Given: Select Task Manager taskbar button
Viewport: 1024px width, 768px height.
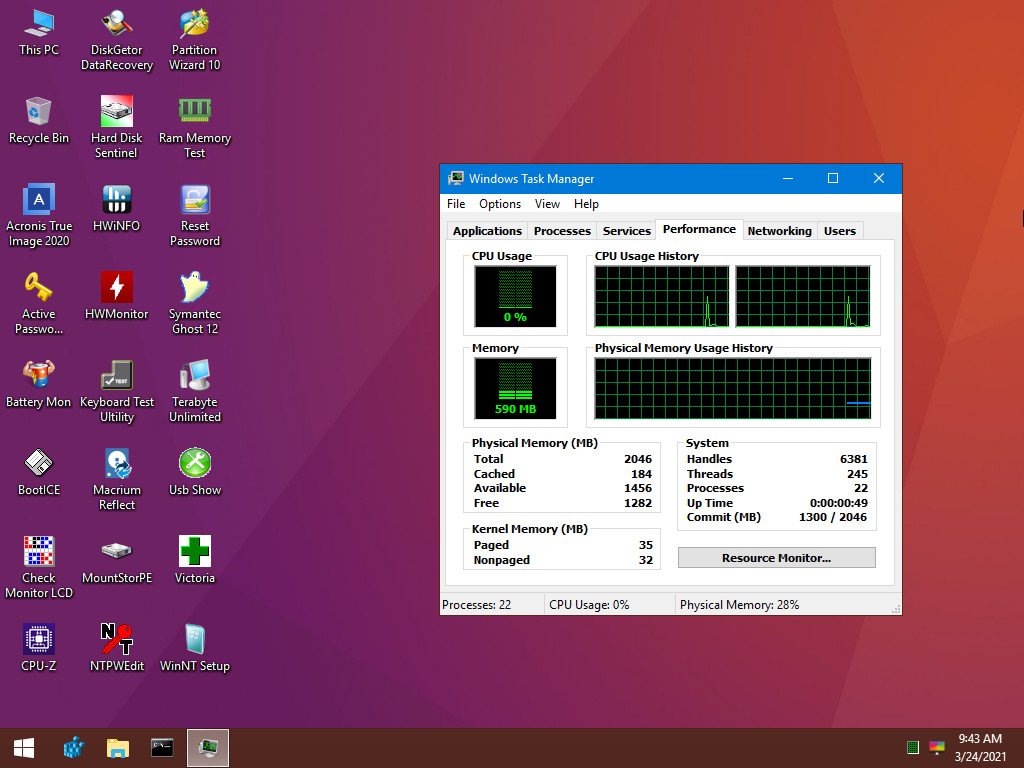Looking at the screenshot, I should pos(208,748).
